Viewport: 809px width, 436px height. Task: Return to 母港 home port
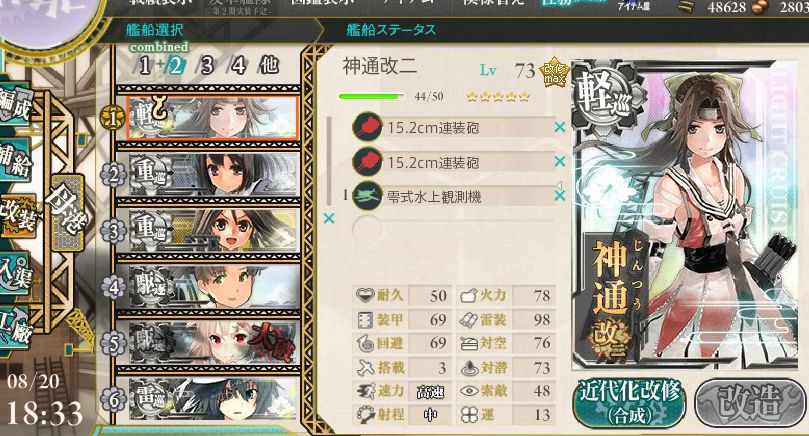[67, 212]
